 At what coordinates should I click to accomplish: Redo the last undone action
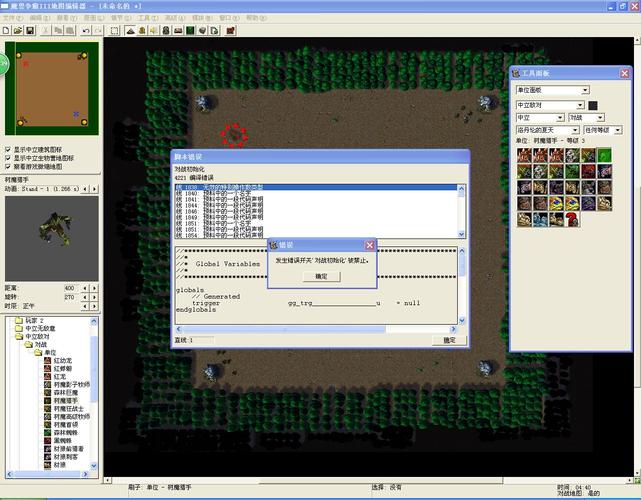pyautogui.click(x=98, y=31)
